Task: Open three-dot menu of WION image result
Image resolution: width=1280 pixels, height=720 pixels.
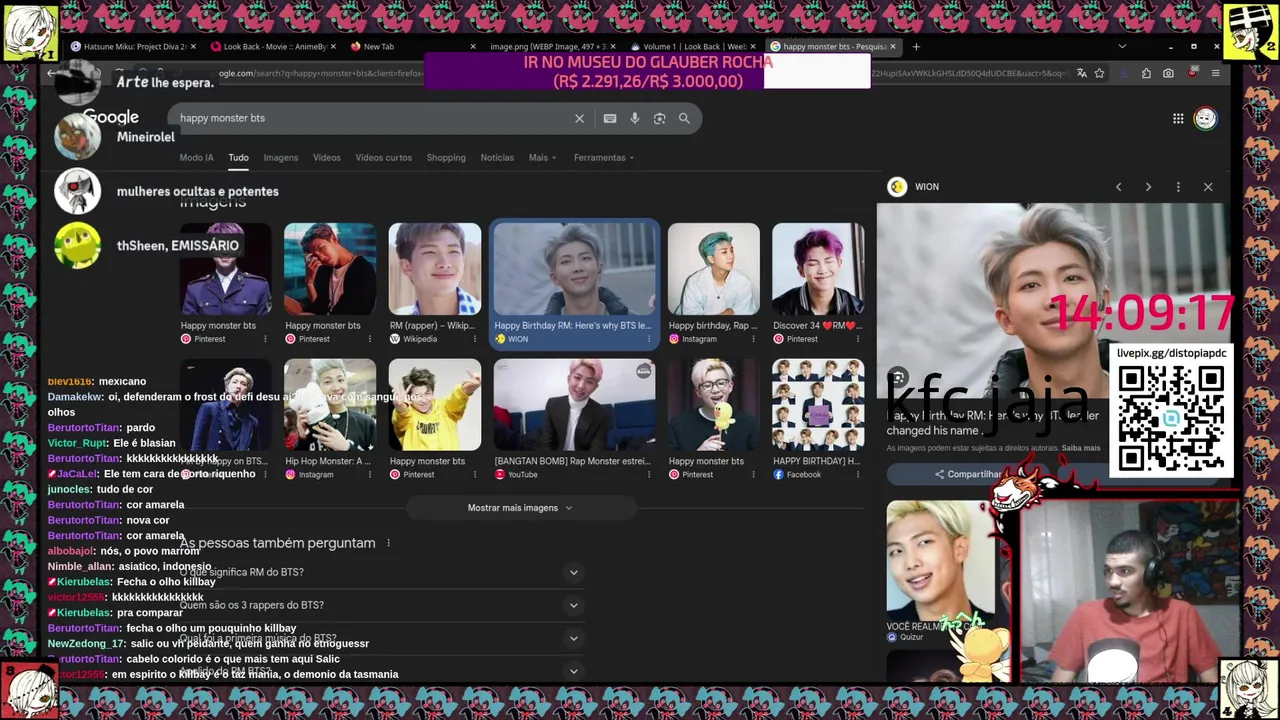Action: point(650,339)
